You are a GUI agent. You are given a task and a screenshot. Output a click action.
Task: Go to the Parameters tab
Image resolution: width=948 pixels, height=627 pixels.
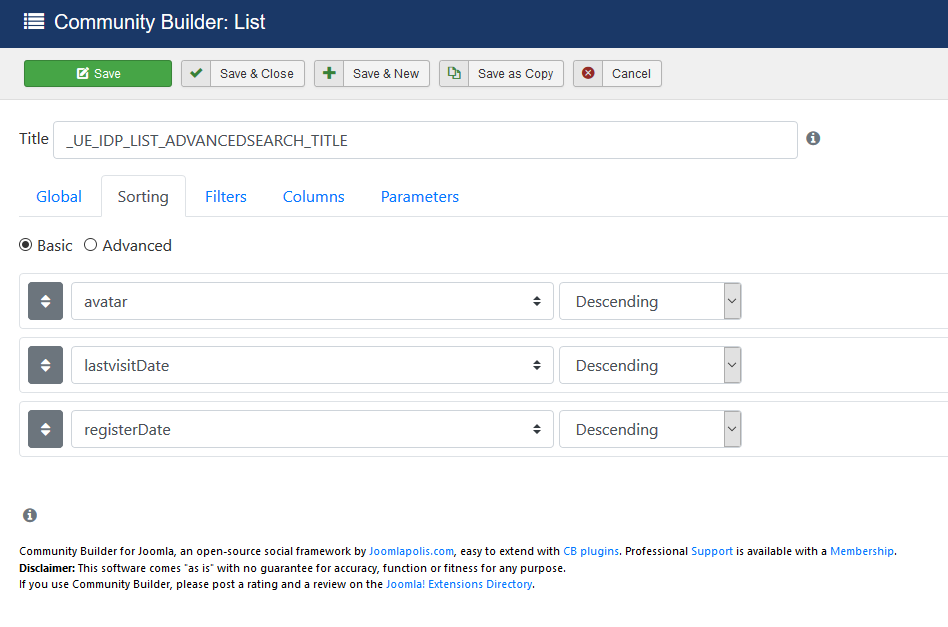[420, 197]
